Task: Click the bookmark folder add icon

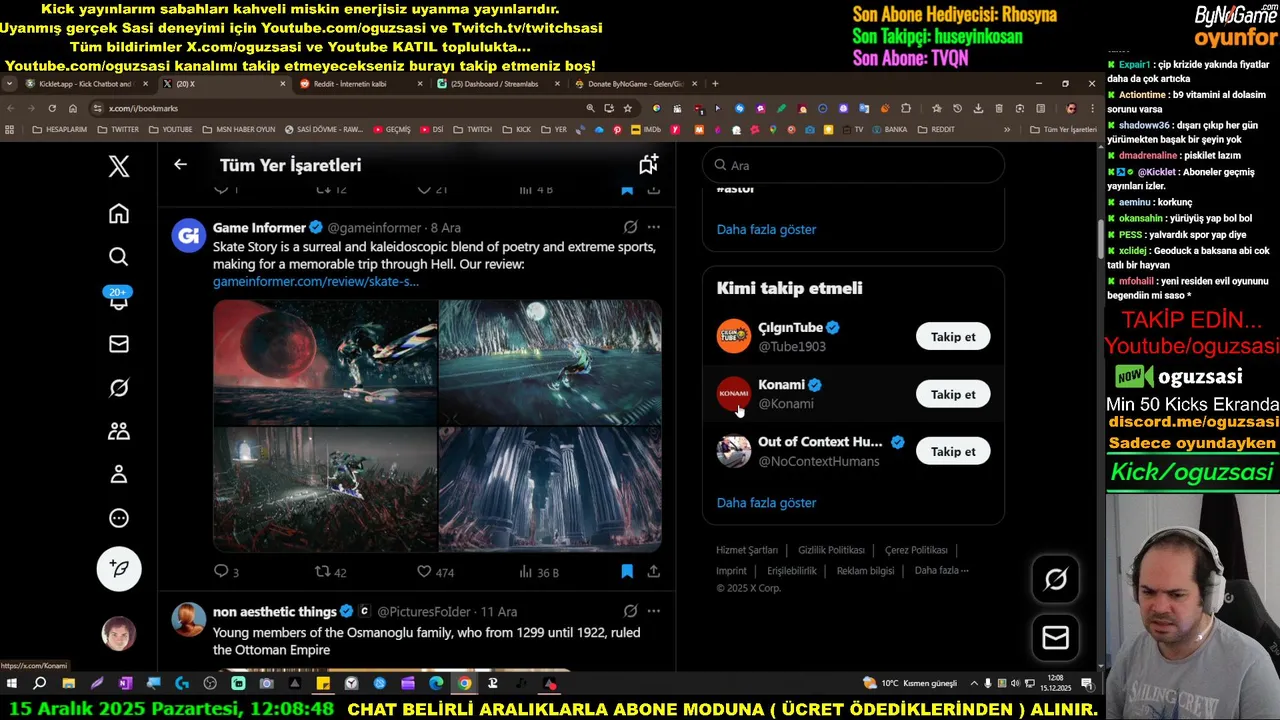Action: [x=648, y=164]
